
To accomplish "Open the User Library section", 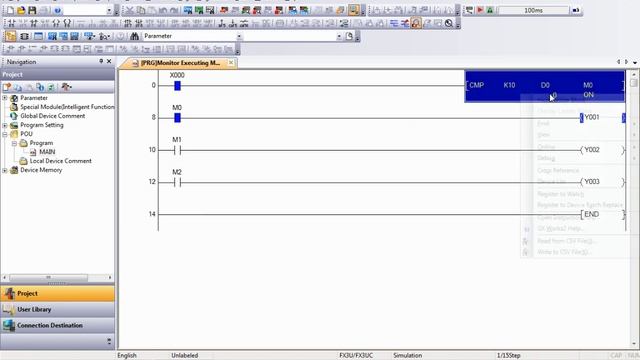I will pos(58,309).
